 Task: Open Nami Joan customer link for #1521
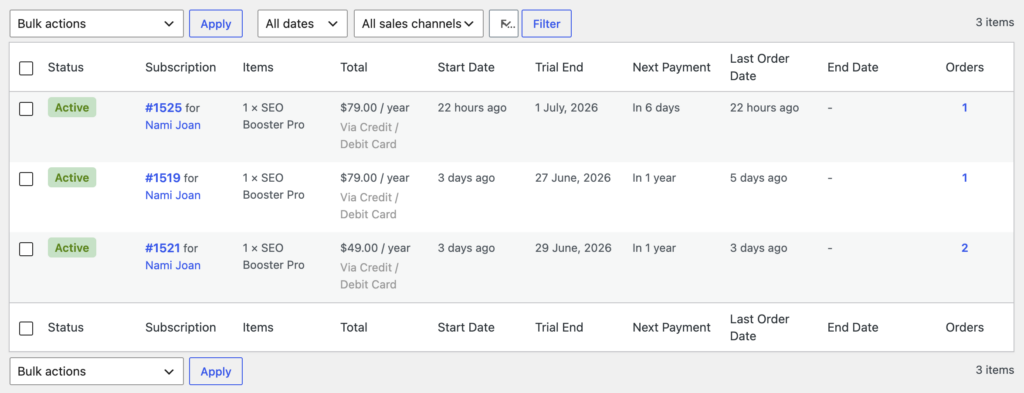pos(173,265)
